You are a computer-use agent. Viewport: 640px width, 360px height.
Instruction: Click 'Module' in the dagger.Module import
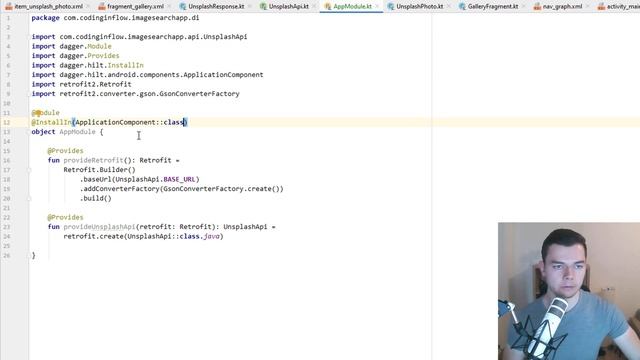tap(99, 46)
